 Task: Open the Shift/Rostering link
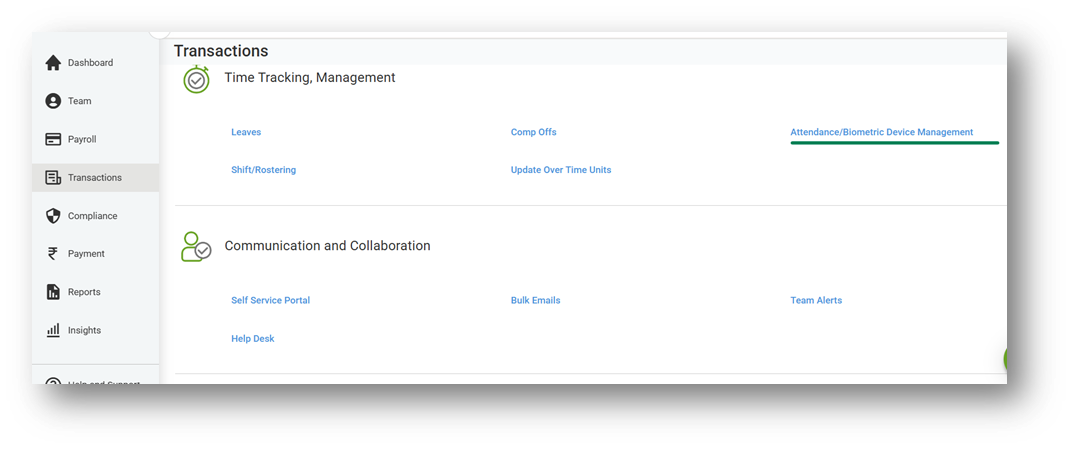click(x=263, y=169)
